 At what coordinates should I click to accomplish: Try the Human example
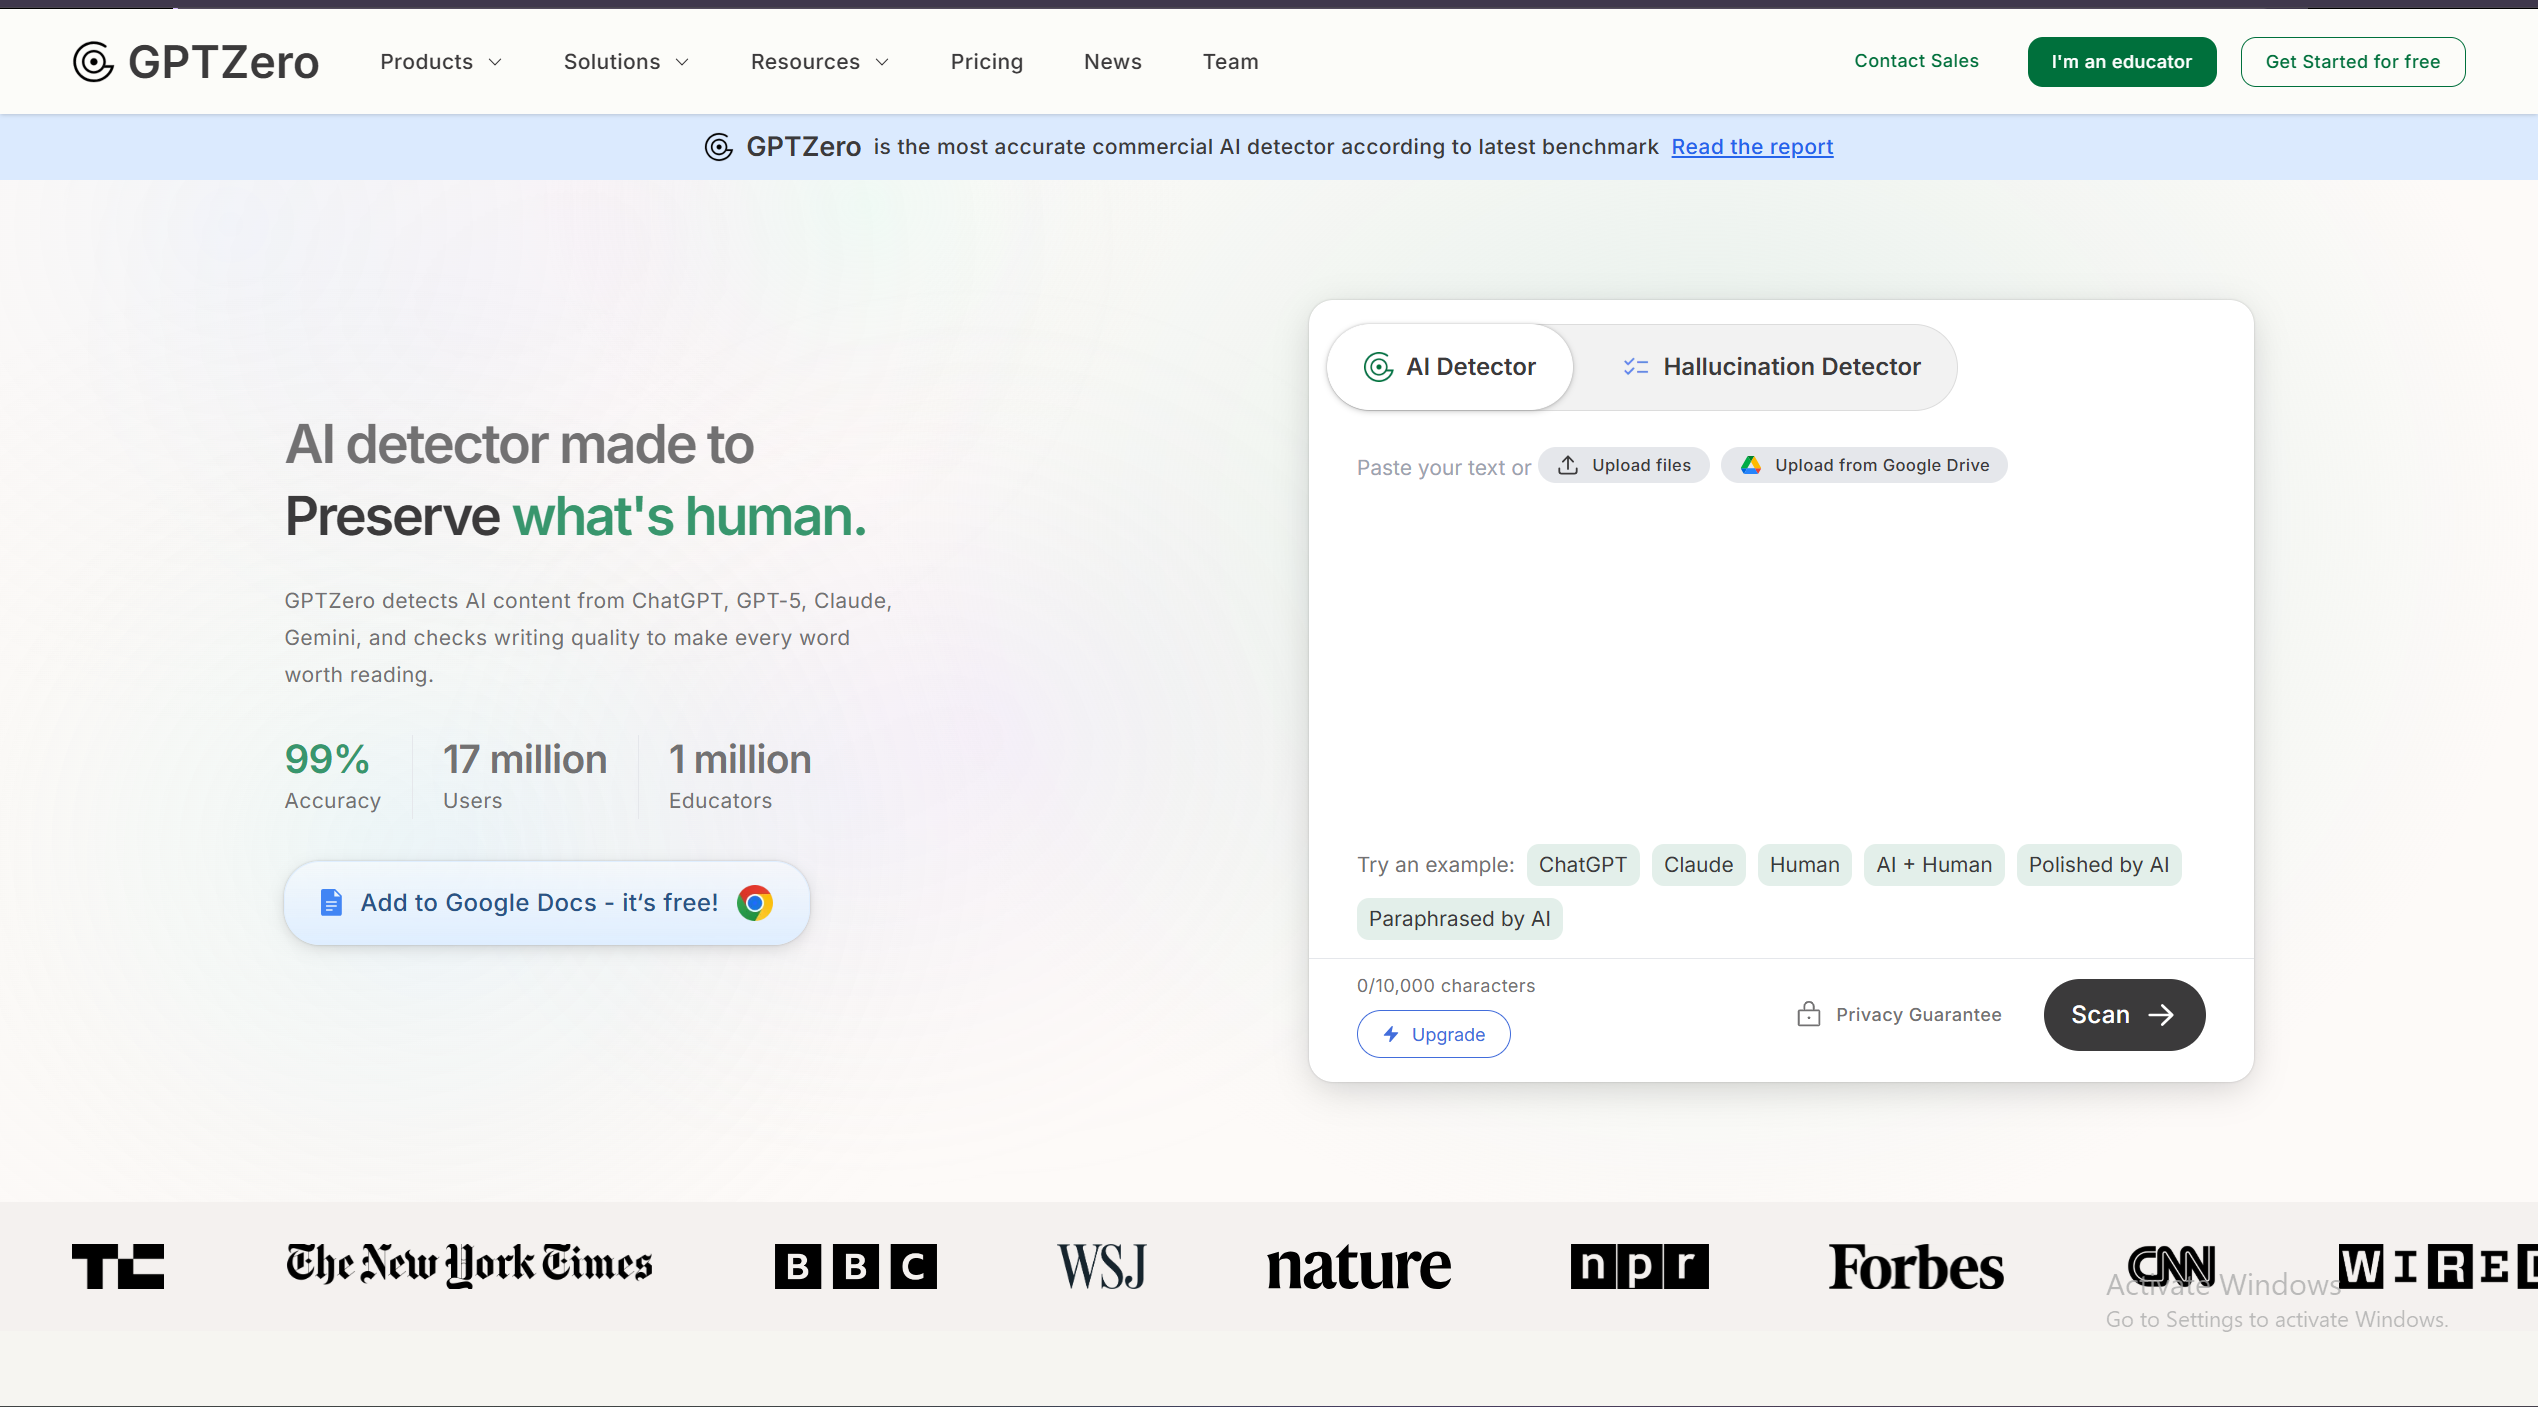1804,865
